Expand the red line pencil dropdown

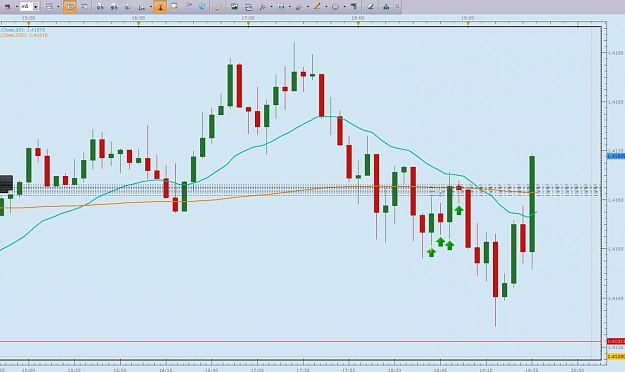coord(326,7)
